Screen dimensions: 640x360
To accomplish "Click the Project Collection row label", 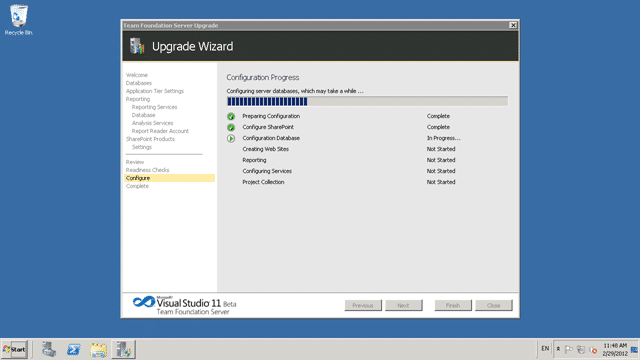I will click(263, 182).
